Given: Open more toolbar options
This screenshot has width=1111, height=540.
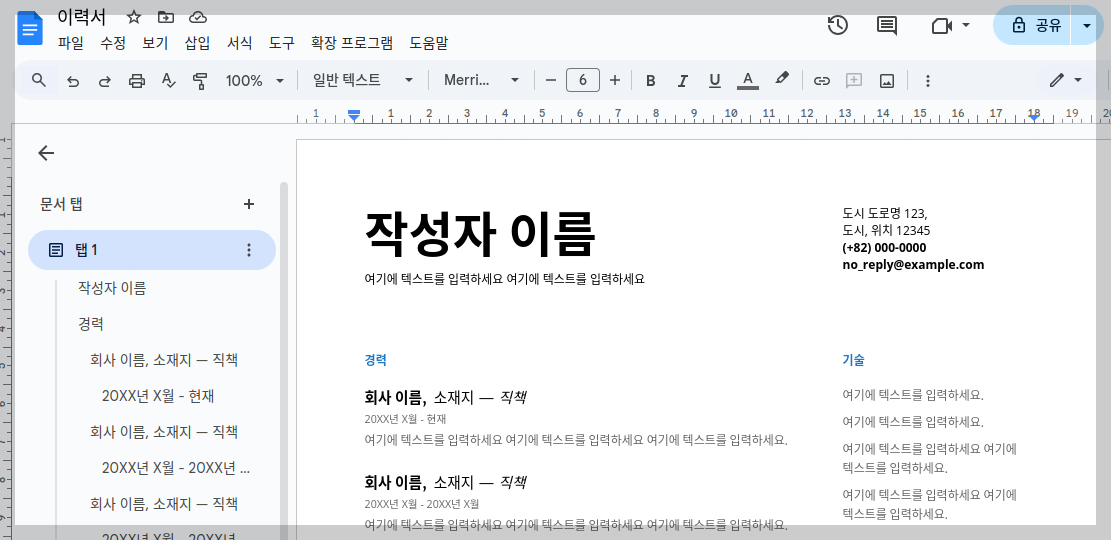Looking at the screenshot, I should click(x=927, y=81).
